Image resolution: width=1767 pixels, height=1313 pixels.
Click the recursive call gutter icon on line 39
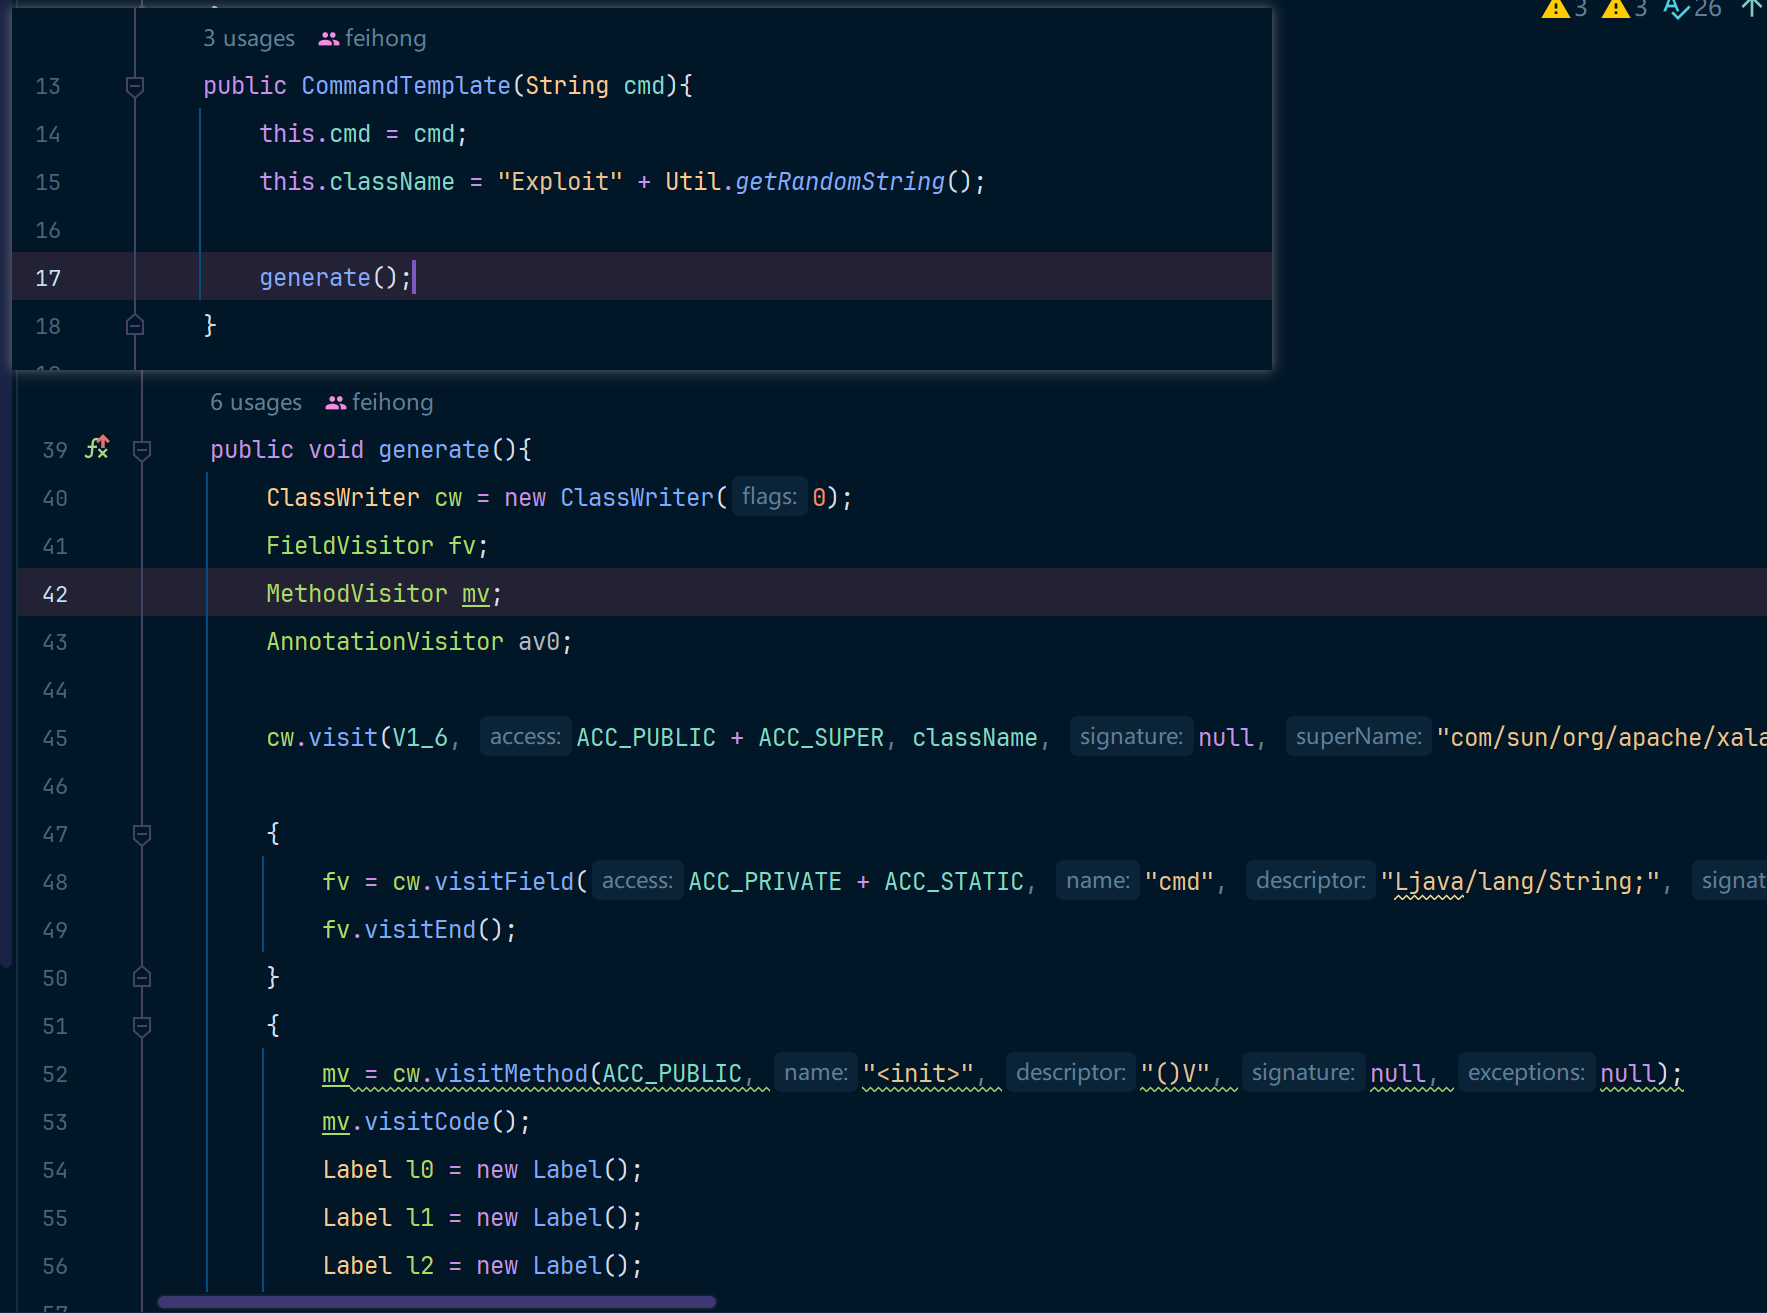pyautogui.click(x=97, y=448)
